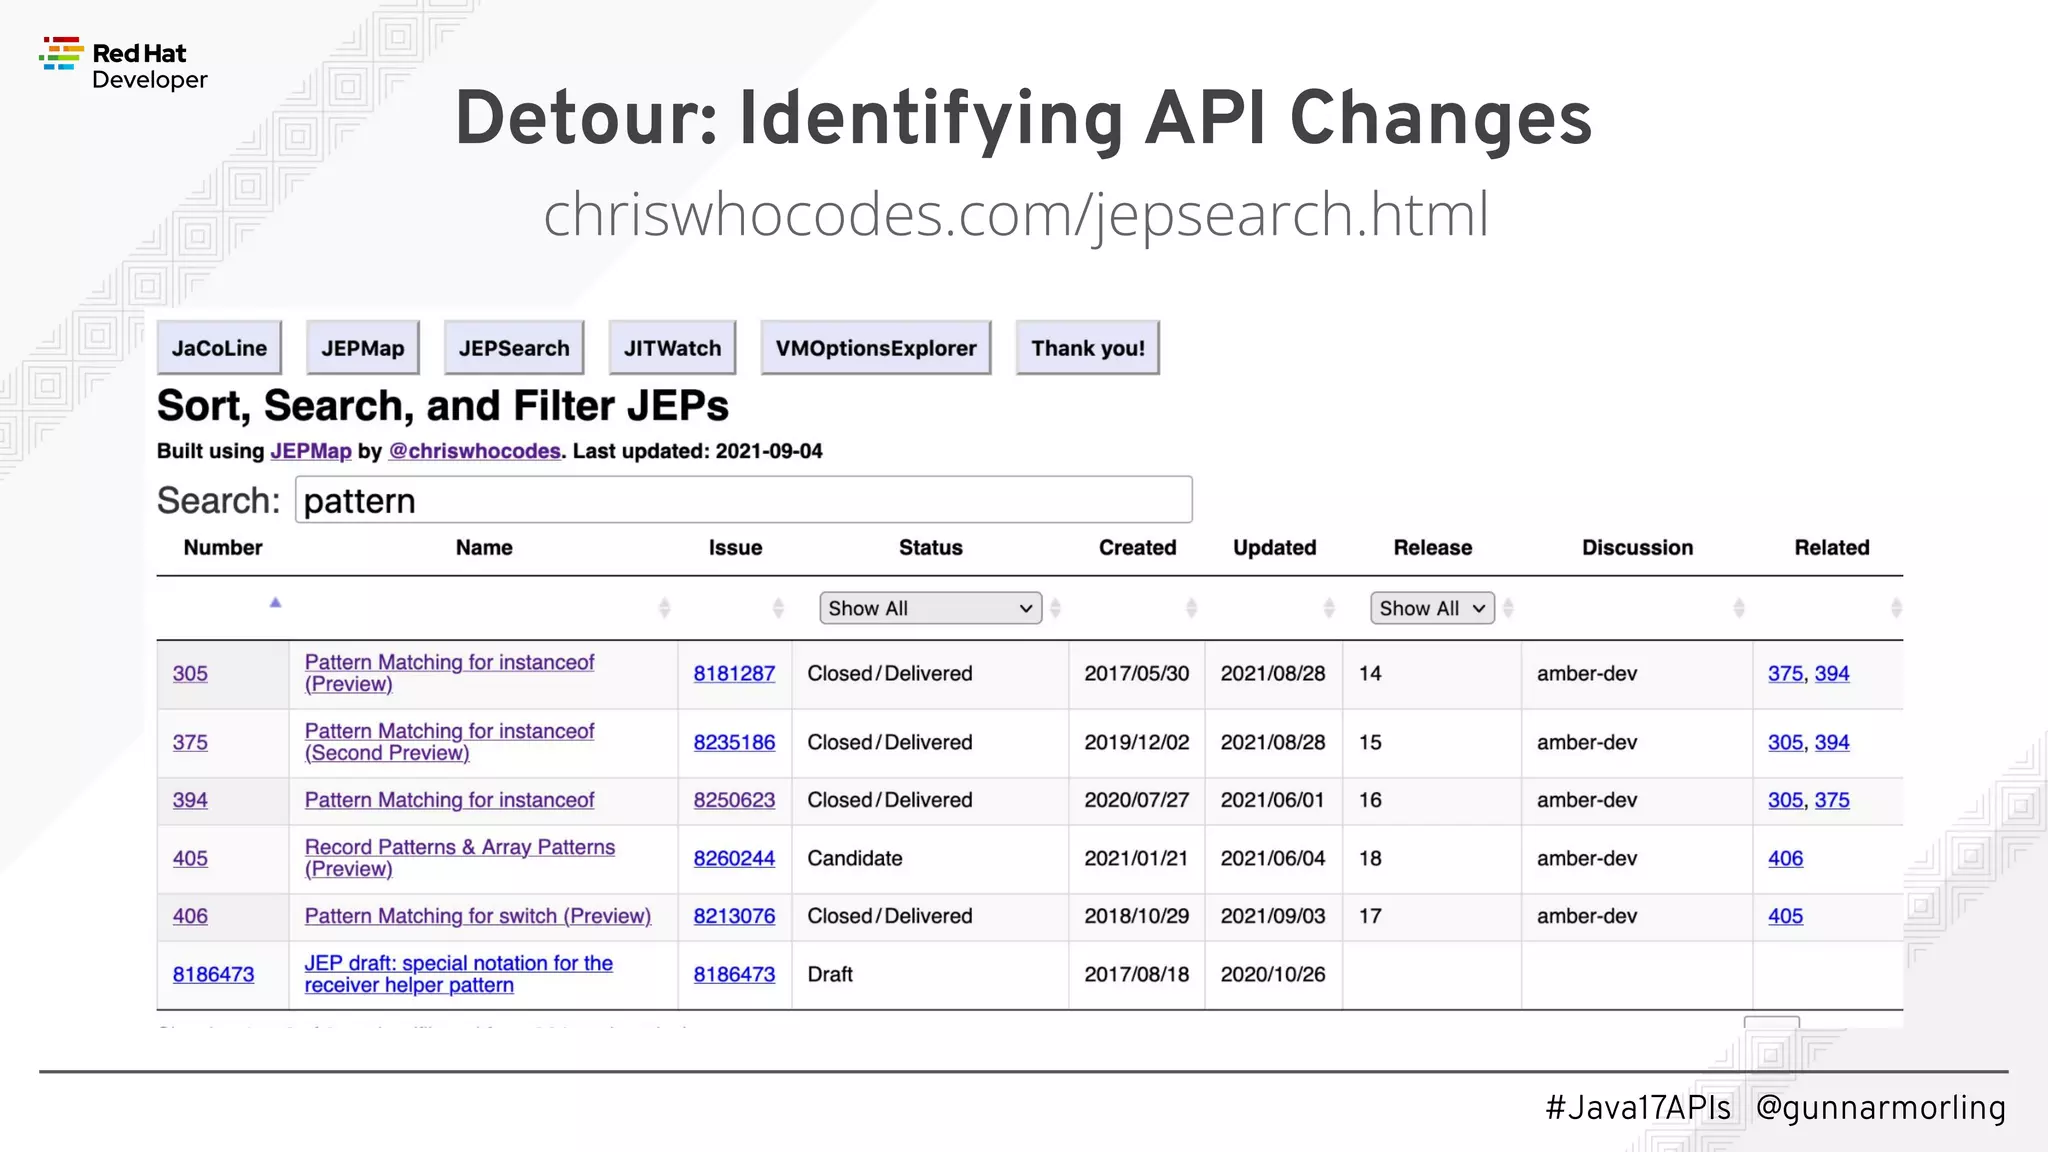Open the 8186473 link in Number column

tap(213, 975)
